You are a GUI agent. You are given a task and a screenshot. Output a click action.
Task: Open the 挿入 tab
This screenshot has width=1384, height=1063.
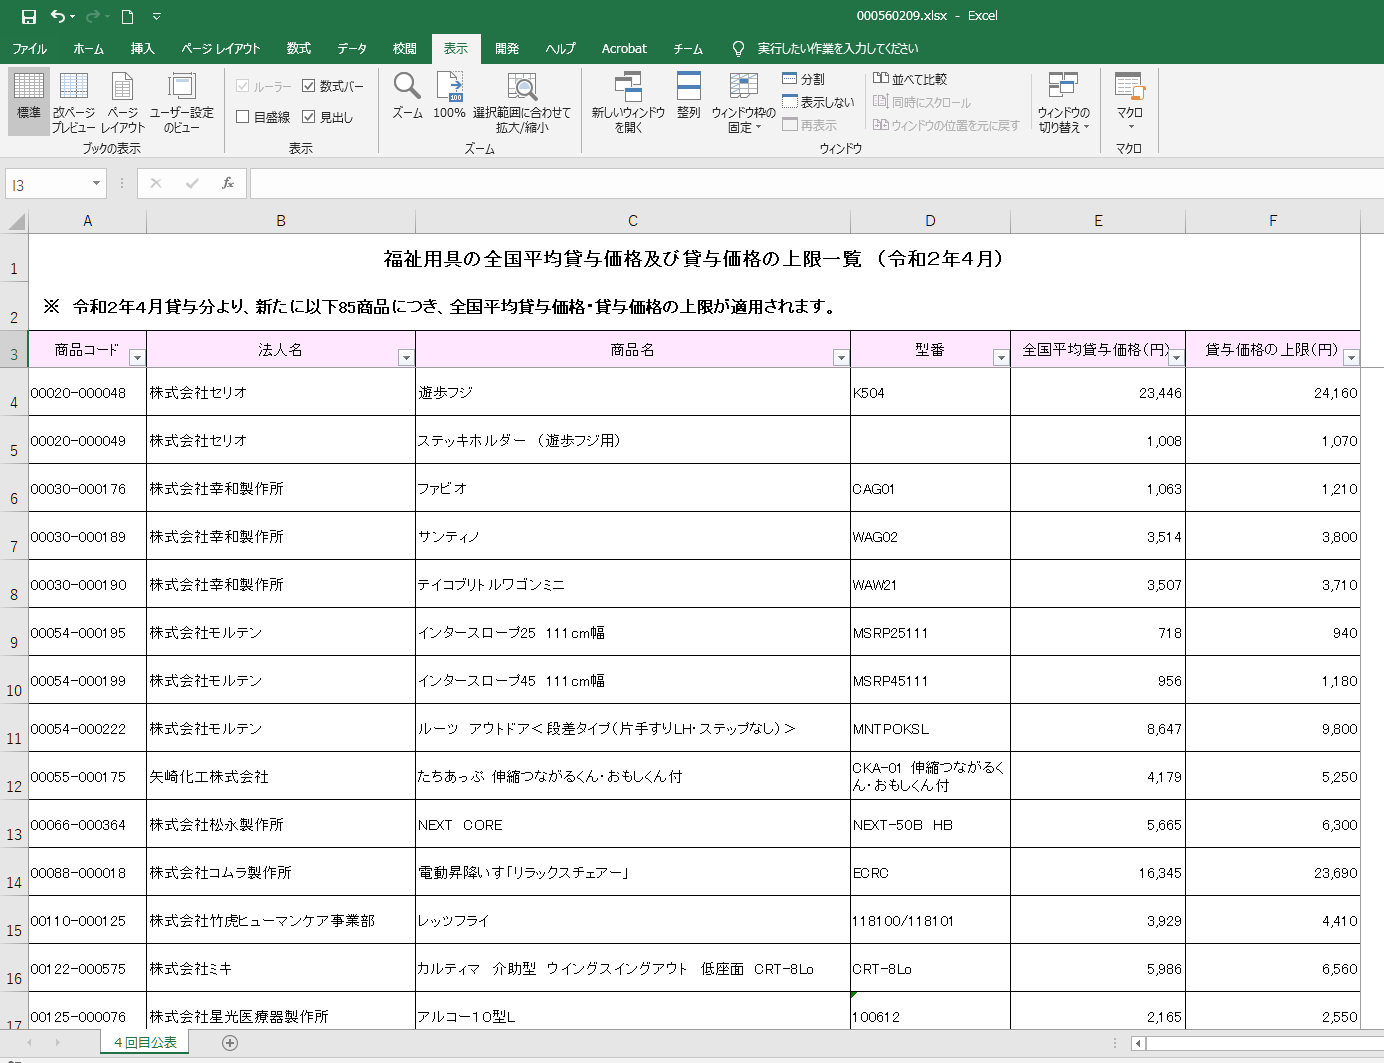pyautogui.click(x=142, y=49)
